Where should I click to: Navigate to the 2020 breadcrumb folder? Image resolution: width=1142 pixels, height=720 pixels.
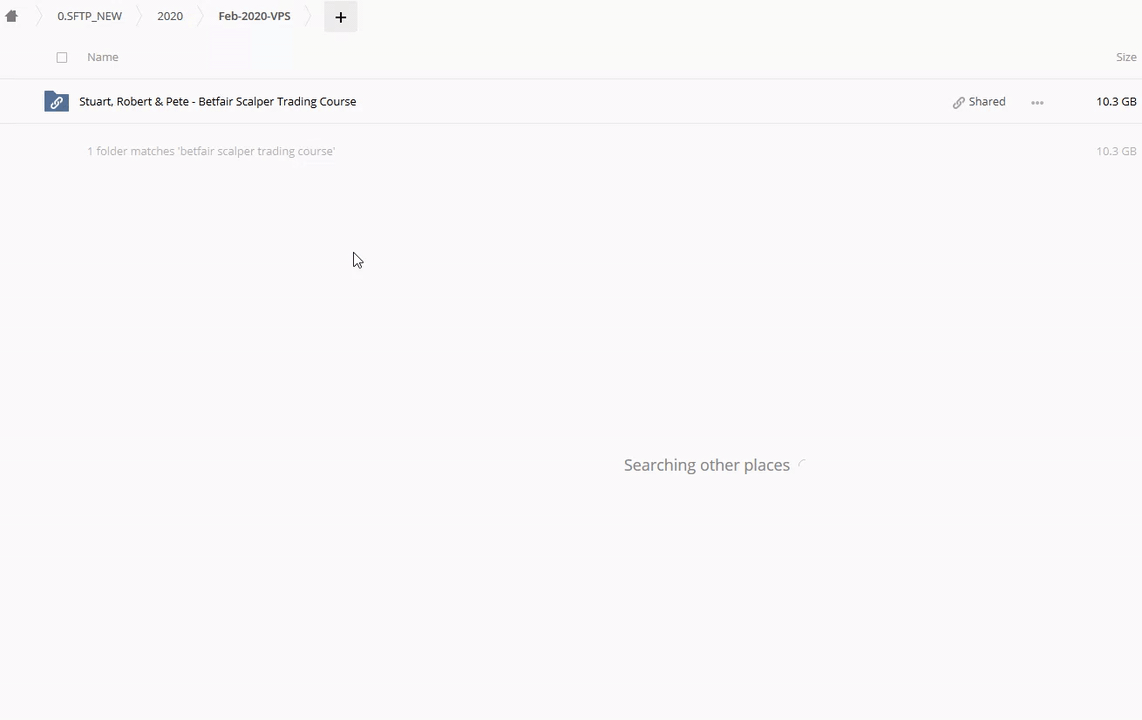coord(170,16)
